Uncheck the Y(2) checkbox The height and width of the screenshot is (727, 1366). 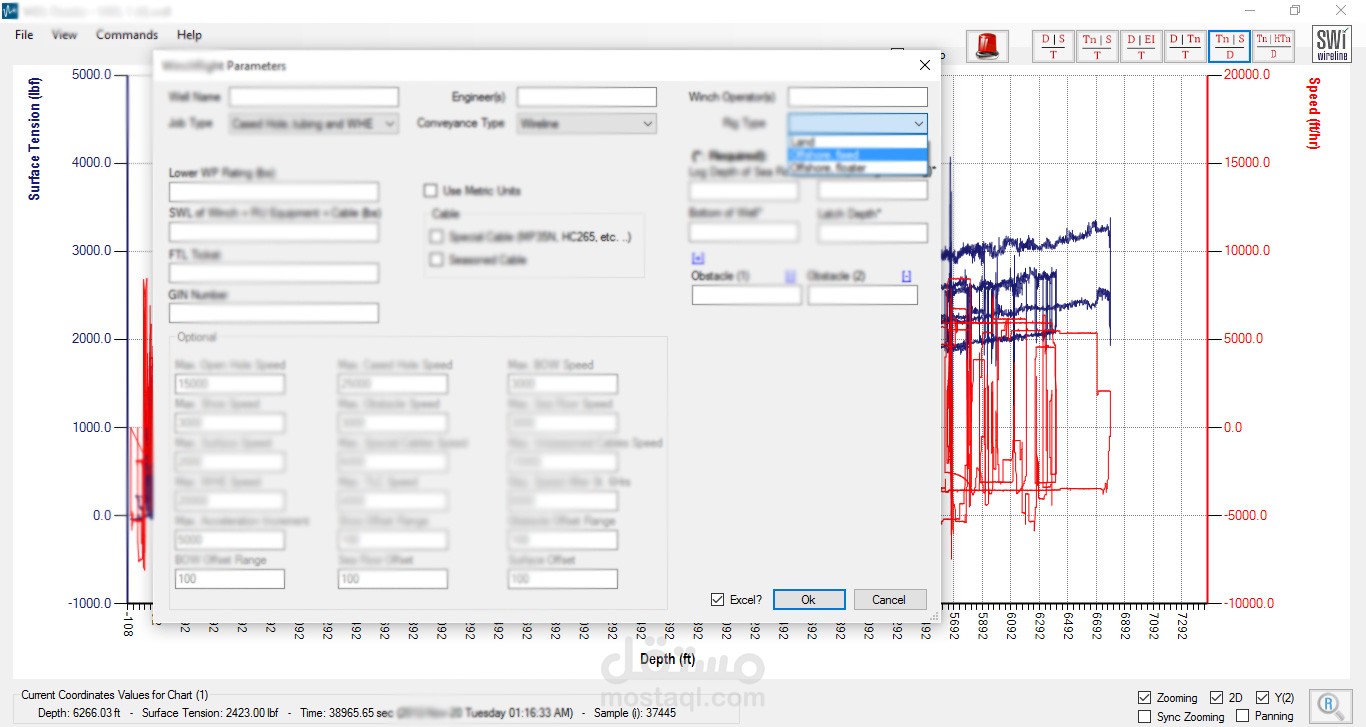pyautogui.click(x=1262, y=698)
